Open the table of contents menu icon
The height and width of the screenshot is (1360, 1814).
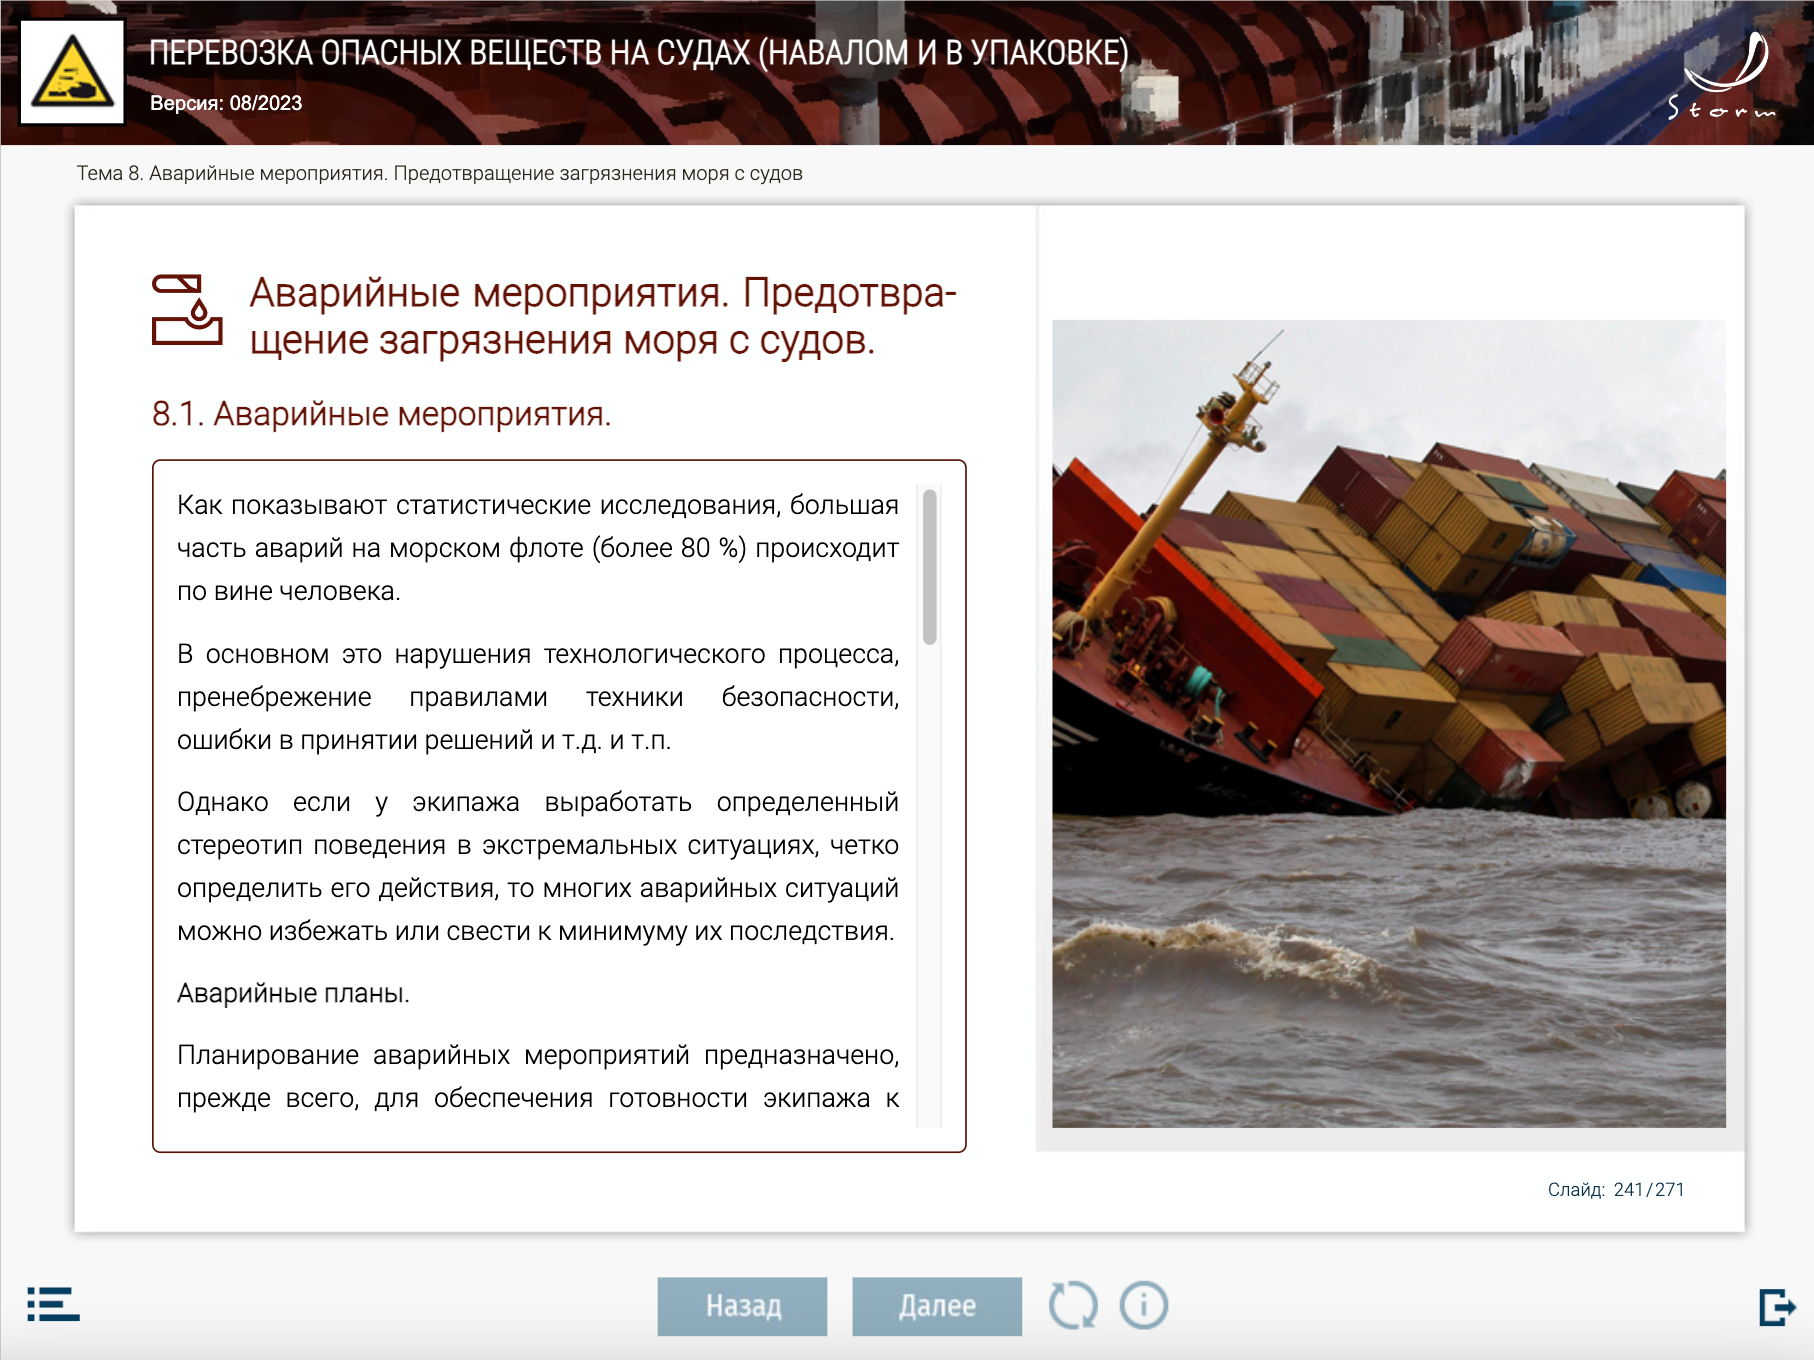tap(53, 1304)
